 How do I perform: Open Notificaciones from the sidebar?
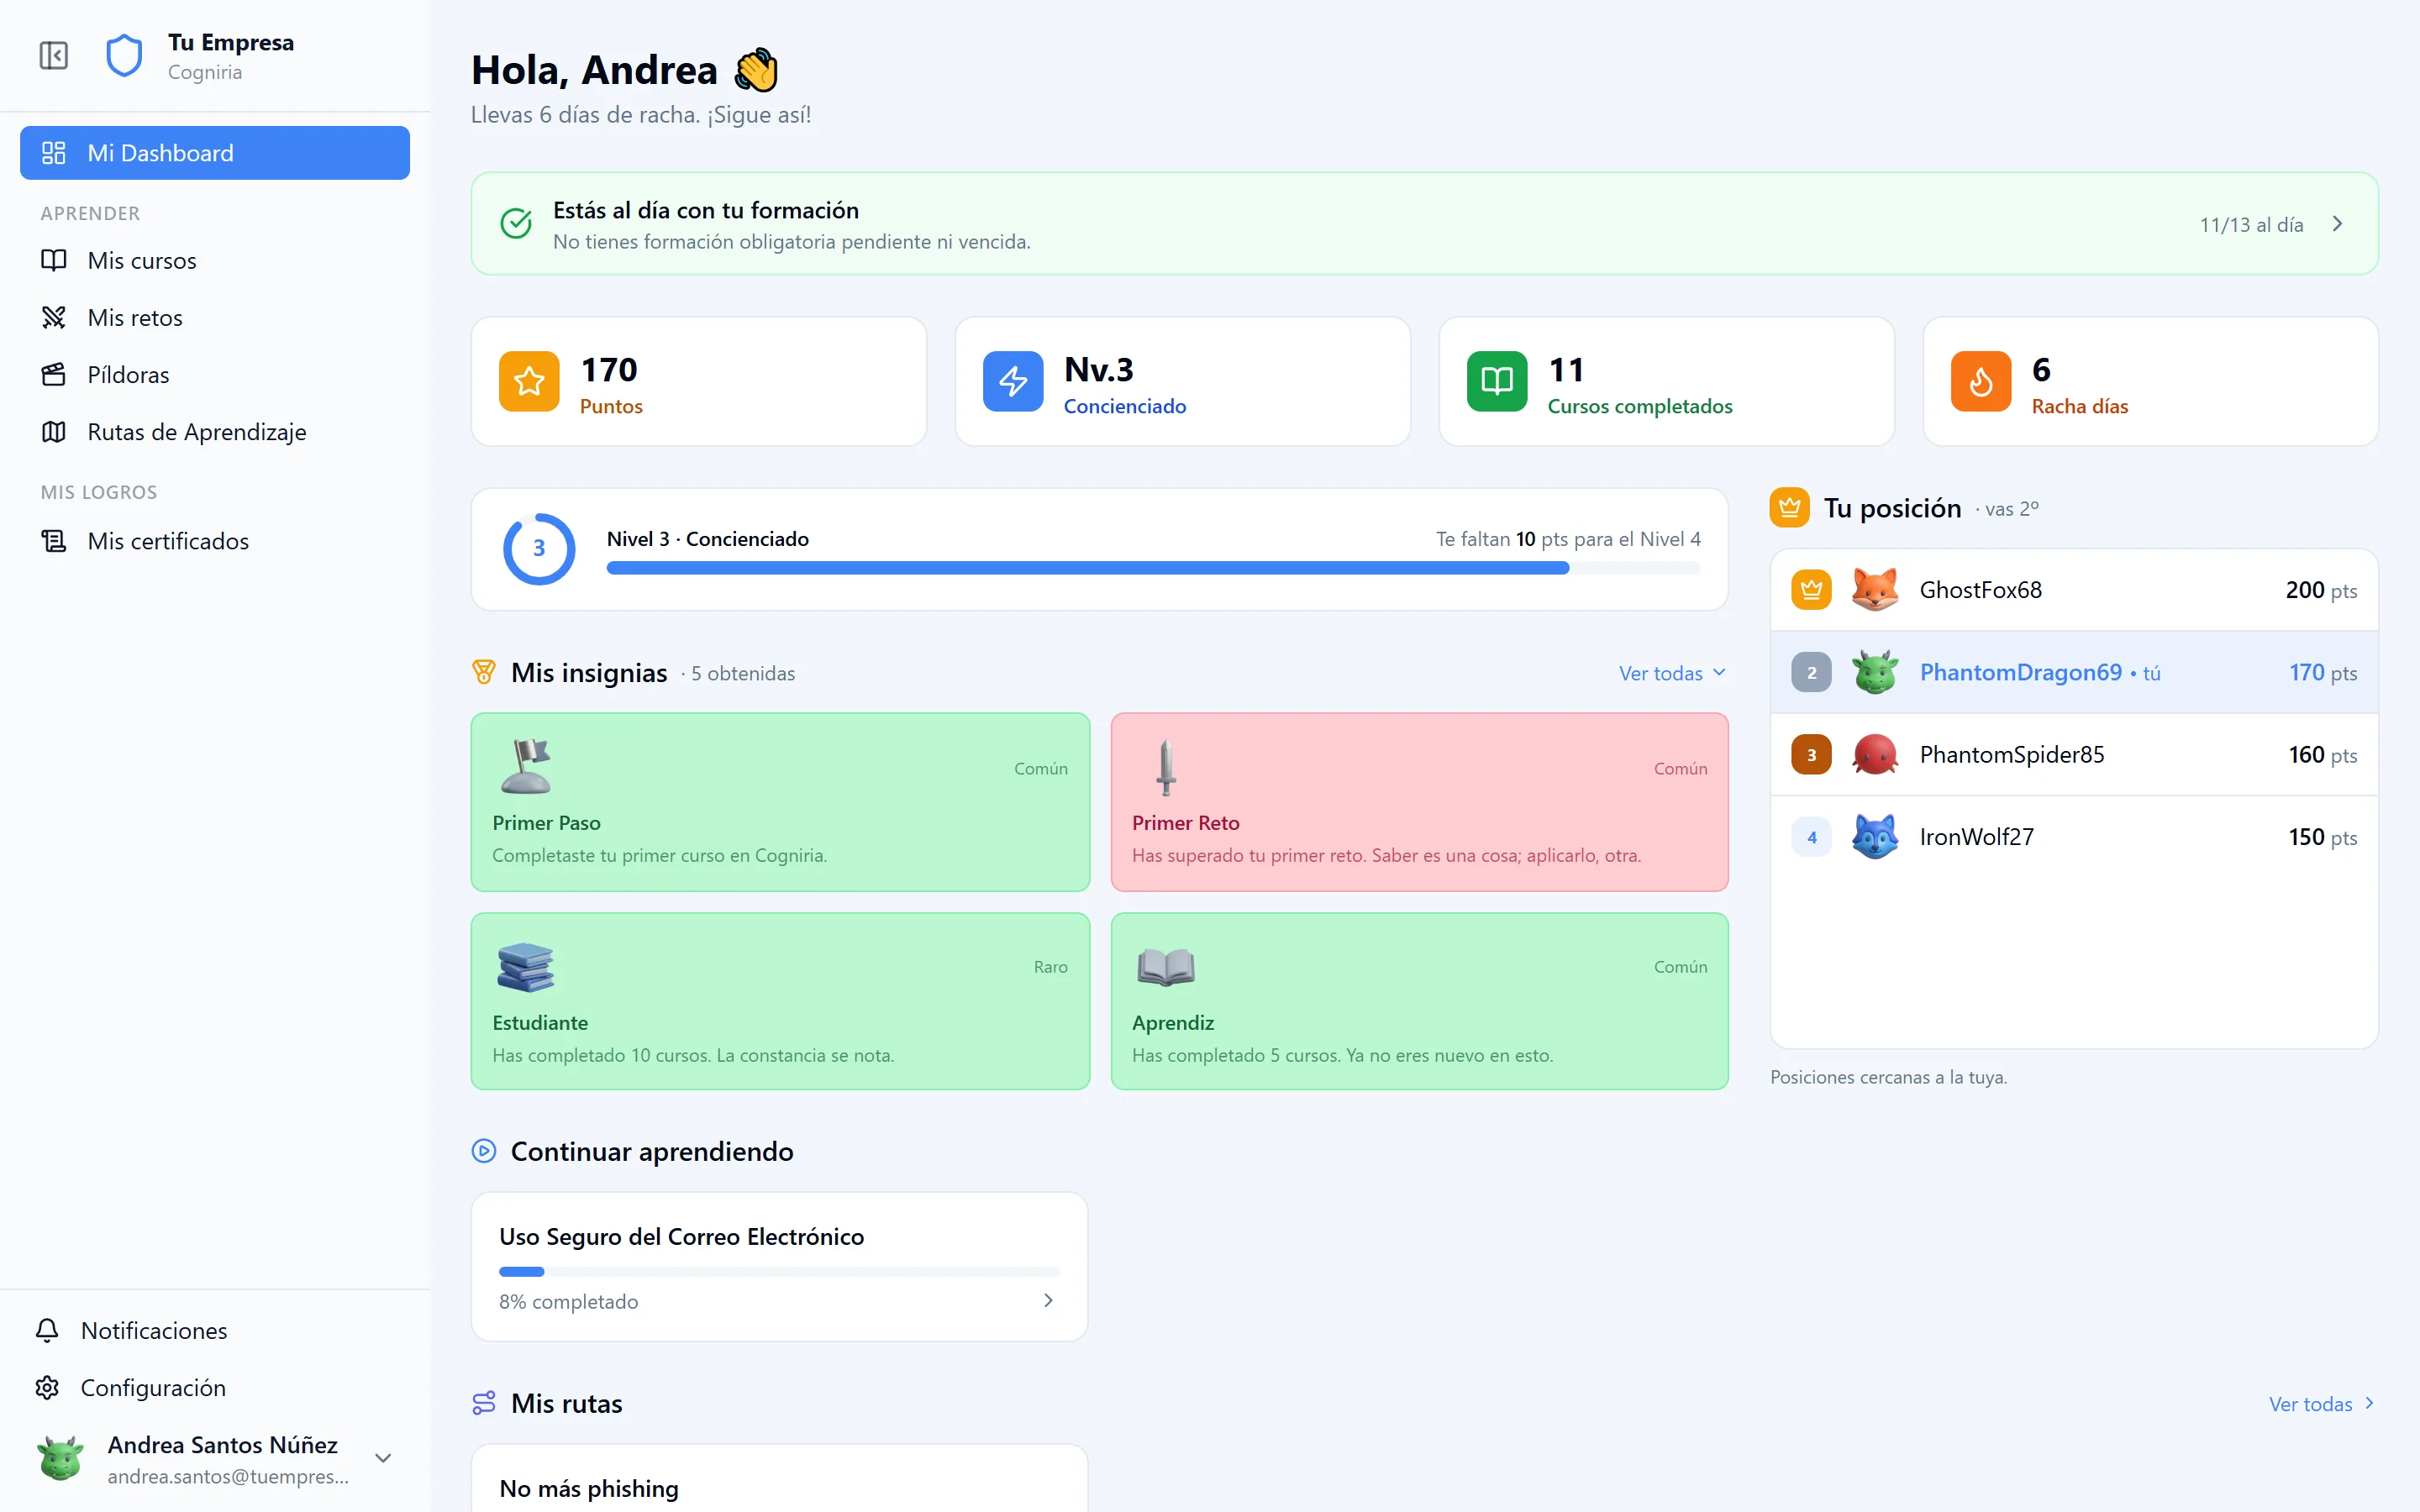coord(215,1330)
